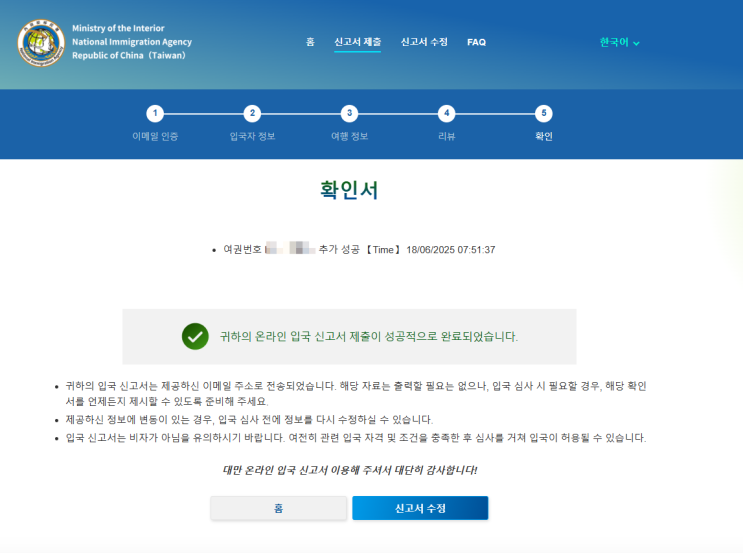
Task: Open the FAQ navigation item
Action: pos(476,42)
